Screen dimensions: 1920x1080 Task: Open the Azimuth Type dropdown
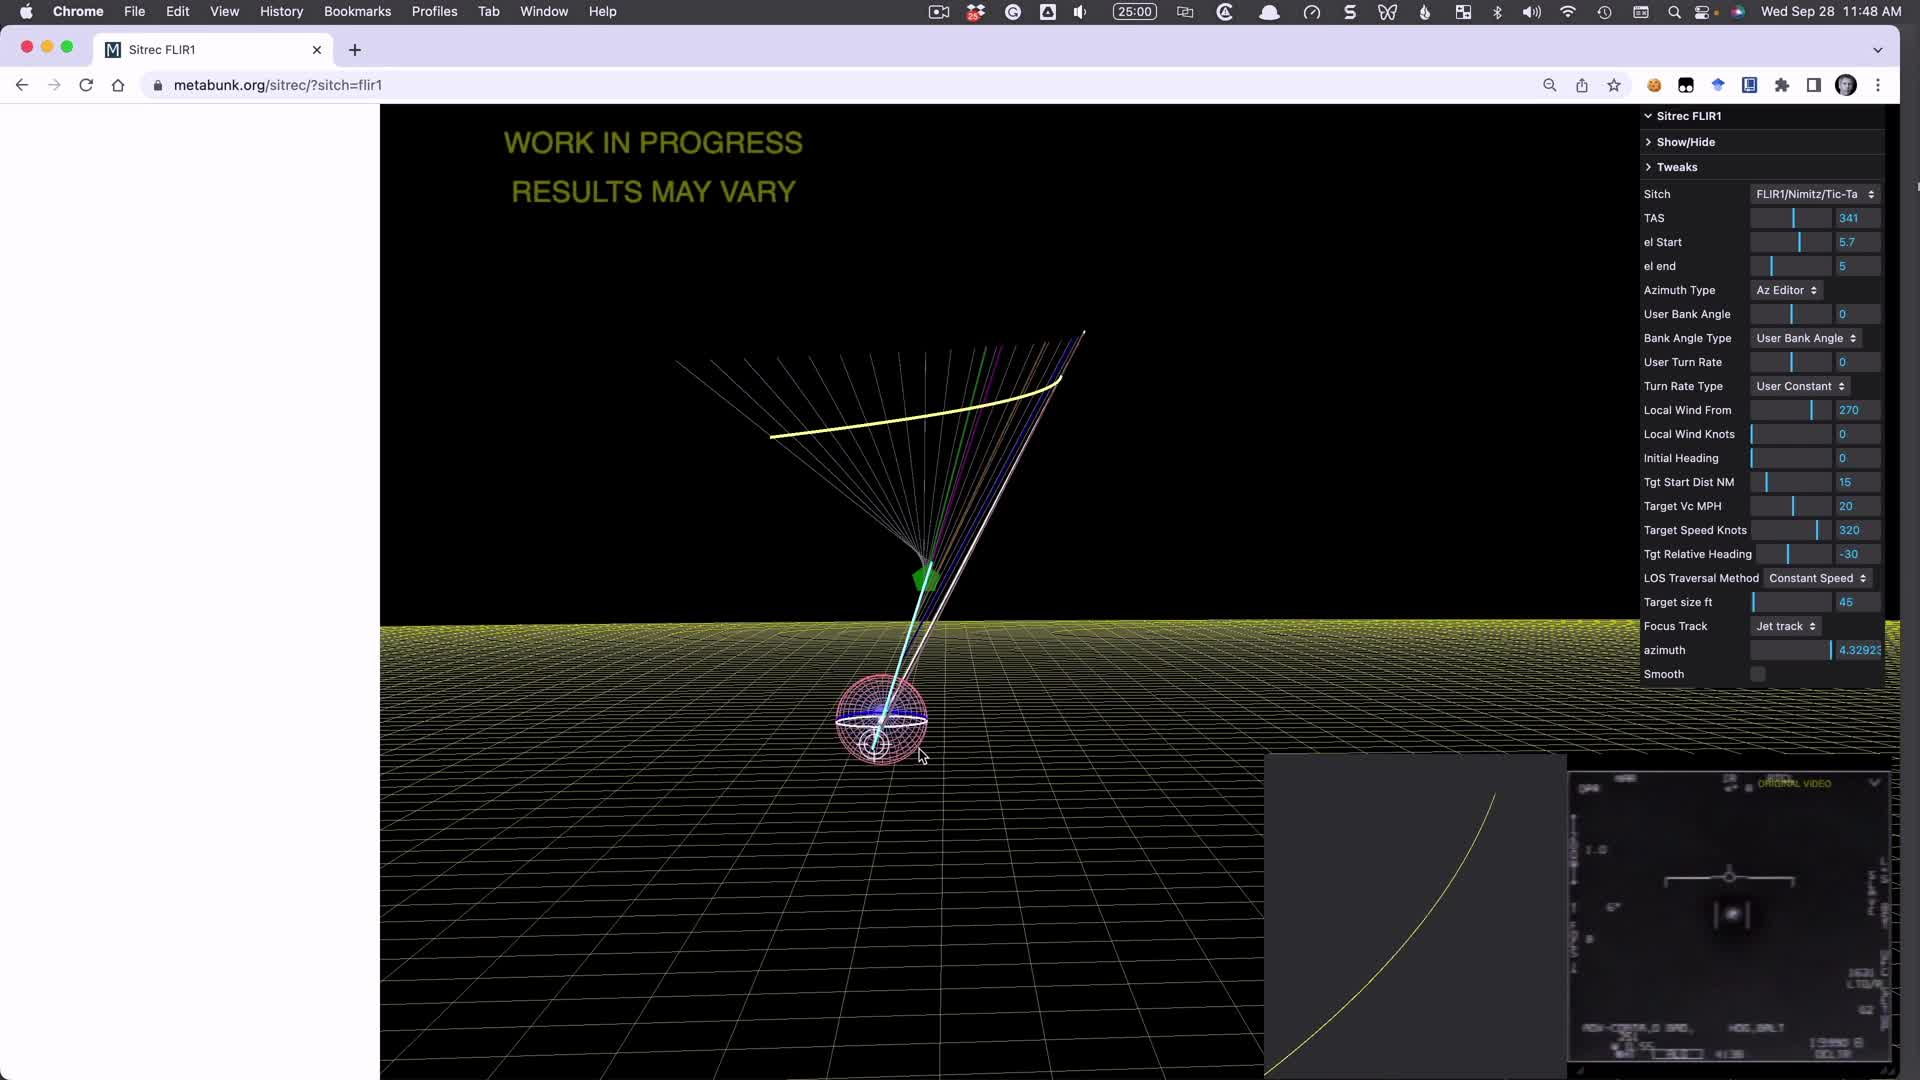(1786, 290)
